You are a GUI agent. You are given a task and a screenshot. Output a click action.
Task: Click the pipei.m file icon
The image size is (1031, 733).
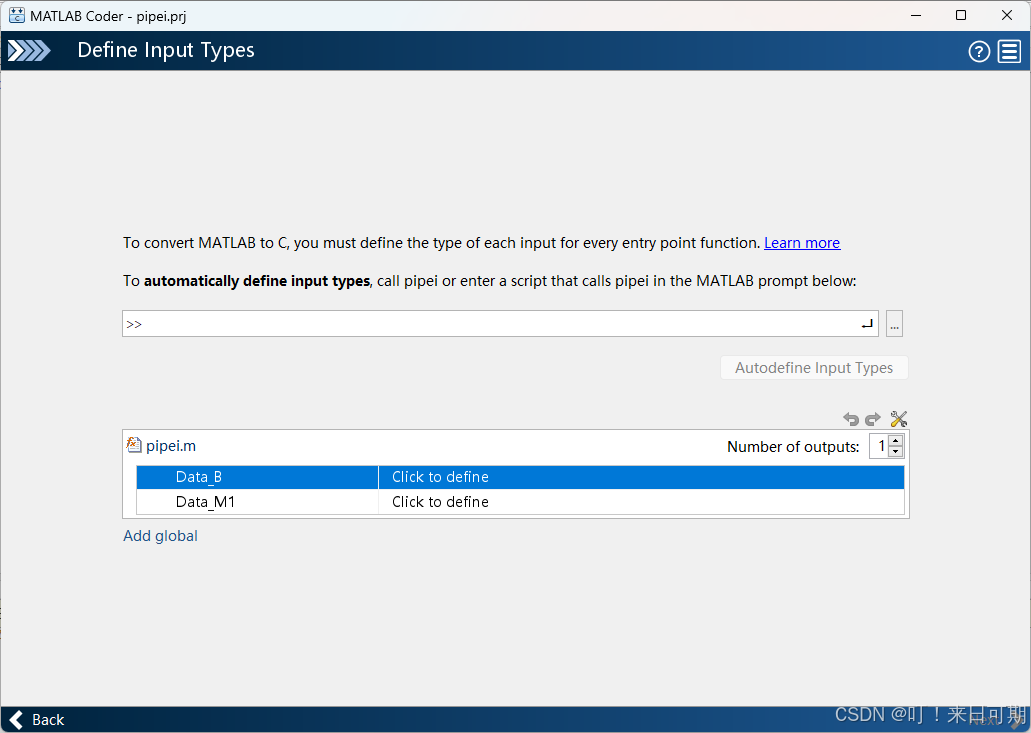pos(133,445)
